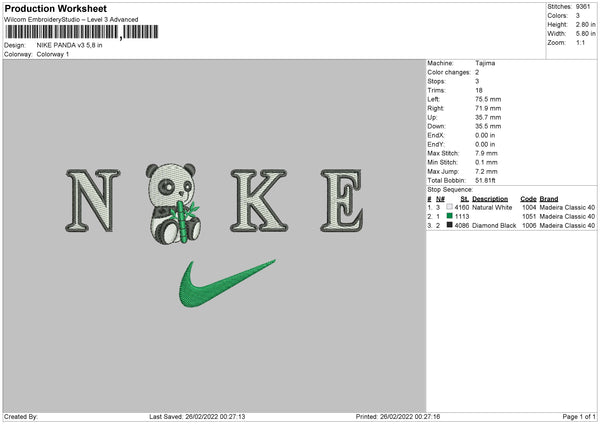Click the Width value 5.80 in

coord(585,34)
